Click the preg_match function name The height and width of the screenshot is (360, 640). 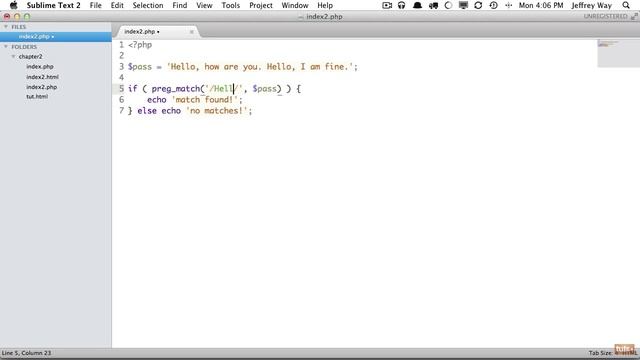click(176, 89)
